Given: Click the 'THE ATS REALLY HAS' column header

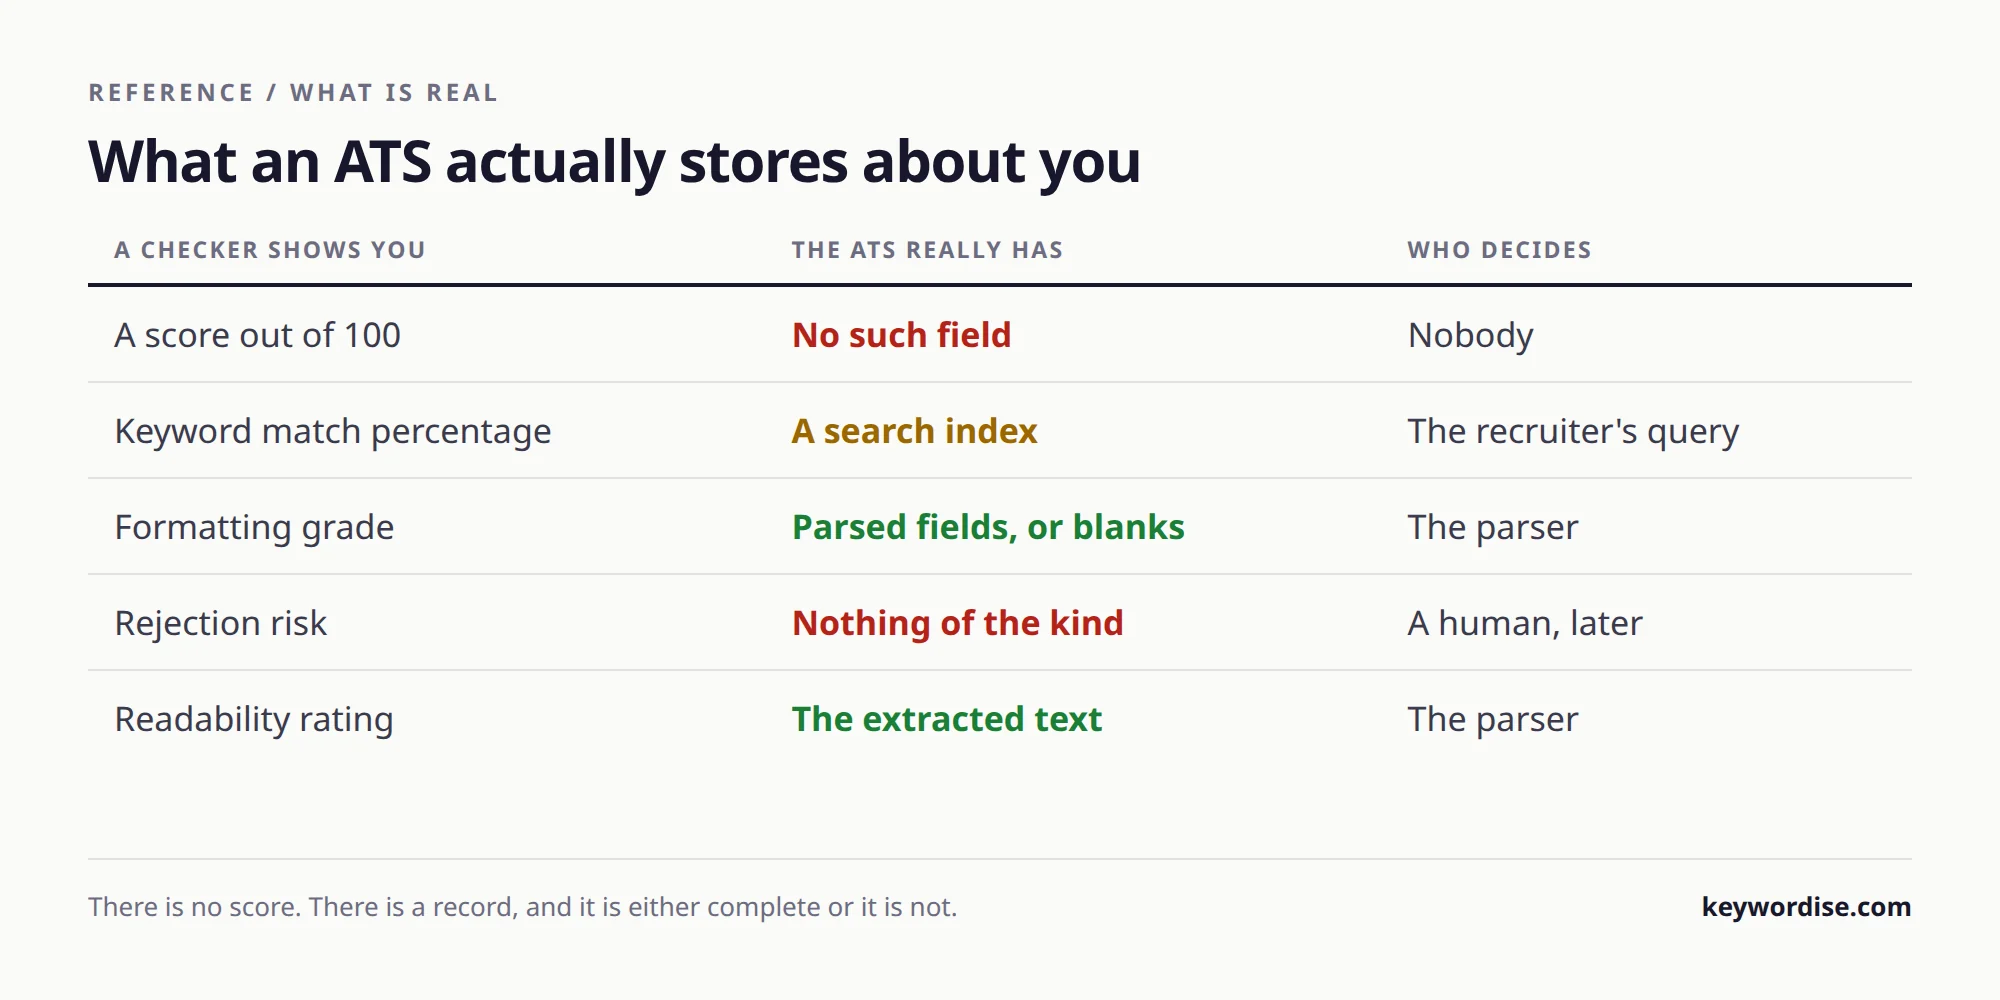Looking at the screenshot, I should [x=927, y=250].
